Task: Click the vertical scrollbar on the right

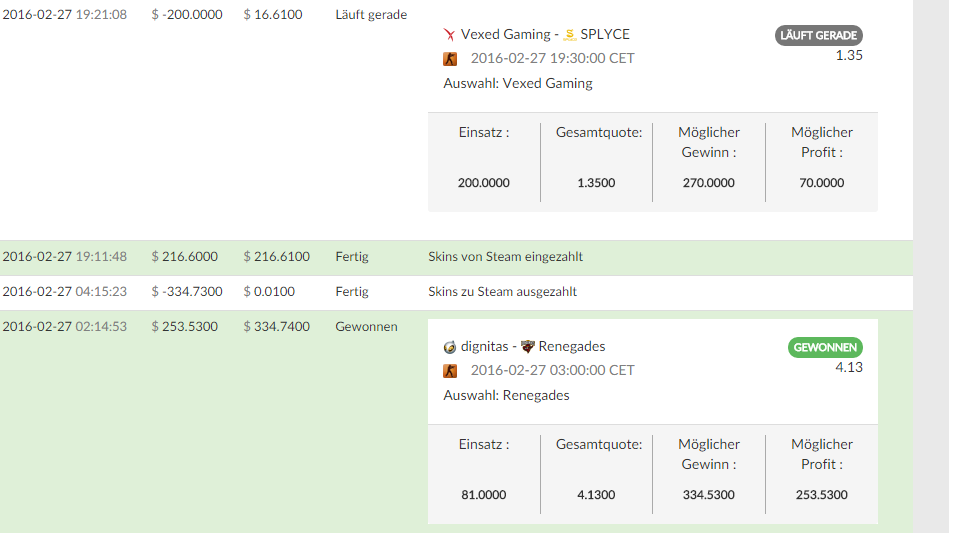Action: [933, 266]
